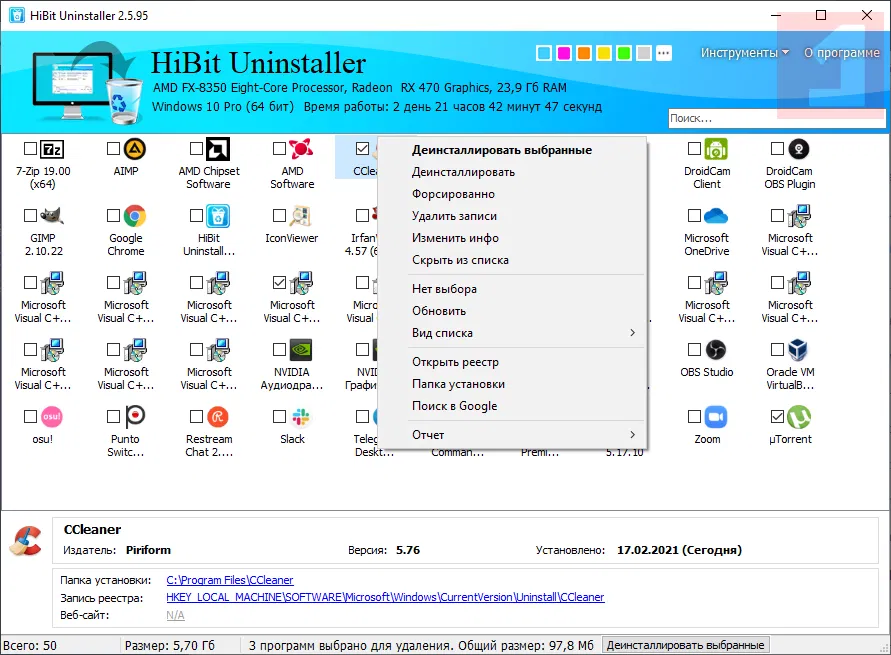Click the Oracle VM VirtualBox icon
Image resolution: width=891 pixels, height=655 pixels.
point(798,350)
